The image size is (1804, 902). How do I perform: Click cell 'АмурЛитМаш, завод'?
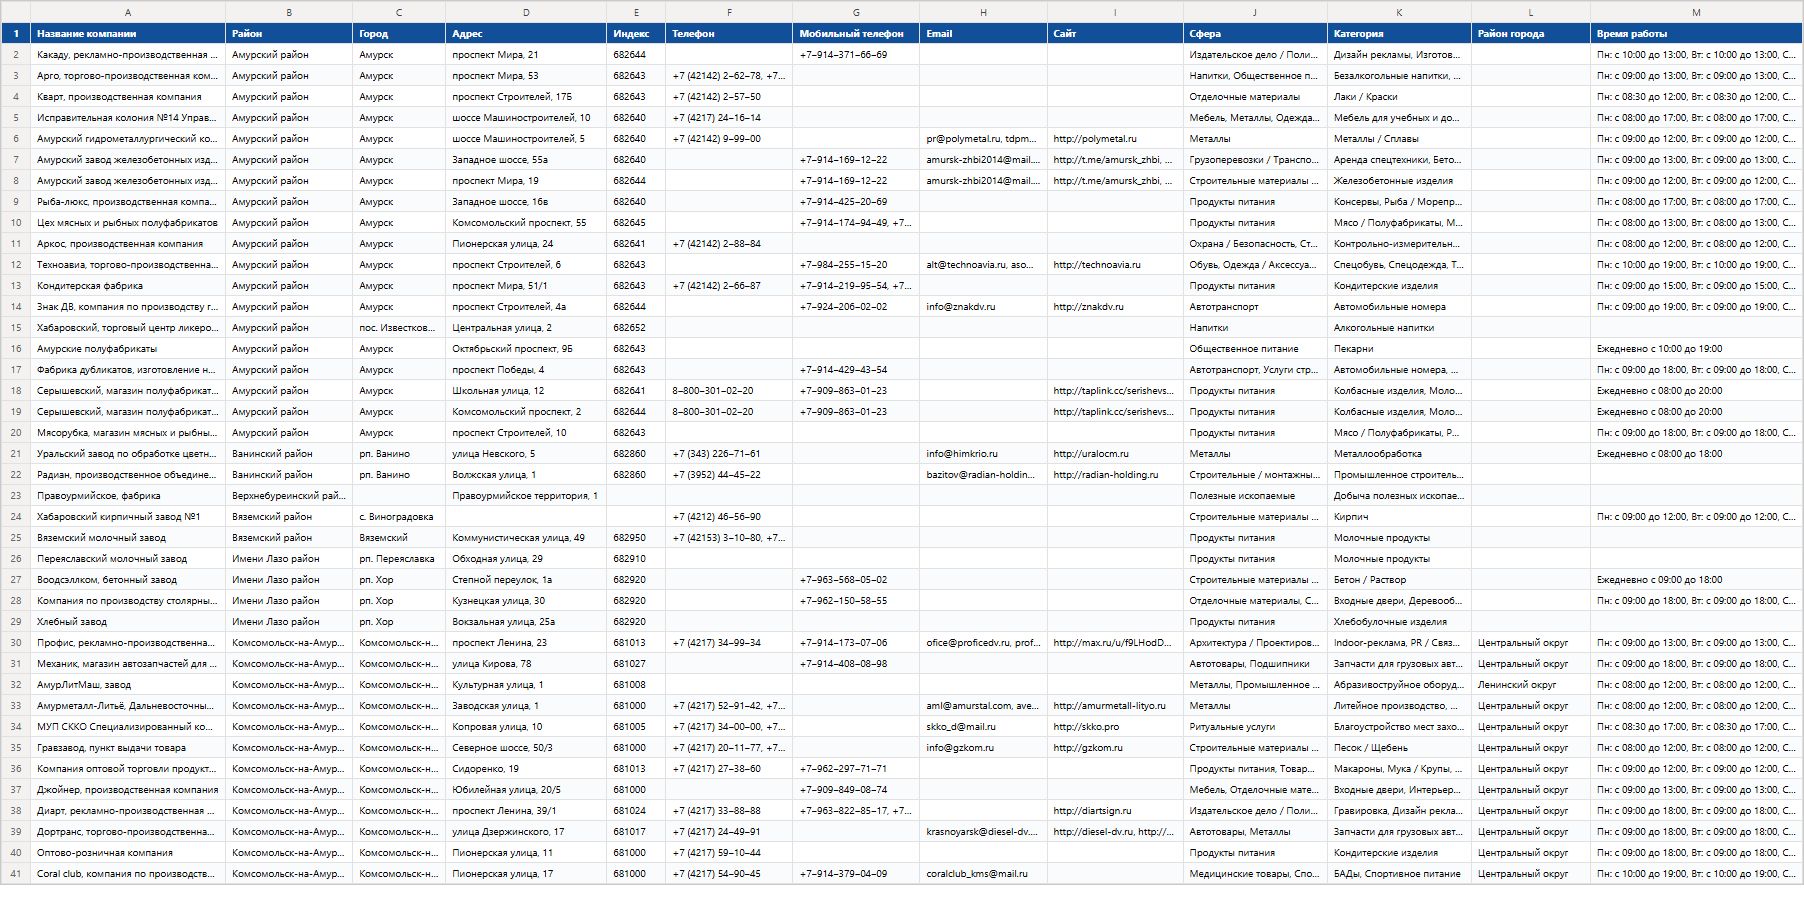(x=128, y=685)
